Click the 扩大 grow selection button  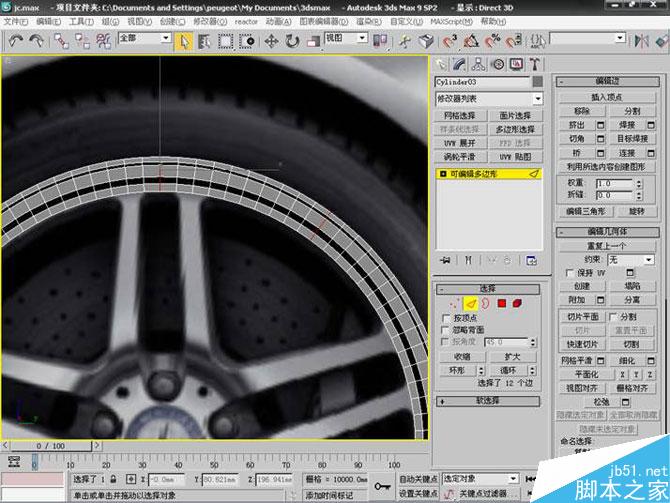pos(514,356)
